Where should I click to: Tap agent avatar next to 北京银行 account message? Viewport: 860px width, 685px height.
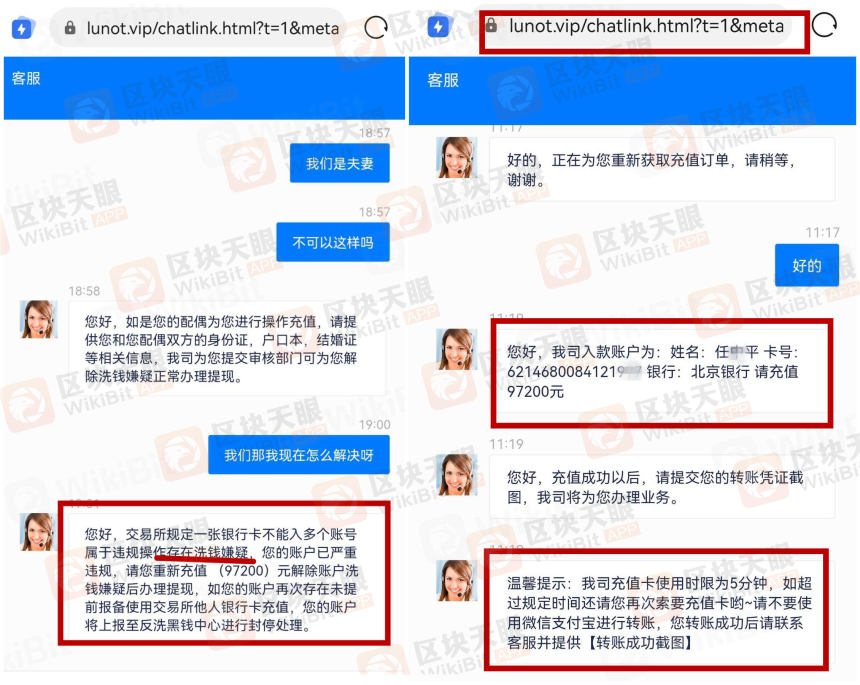click(456, 349)
